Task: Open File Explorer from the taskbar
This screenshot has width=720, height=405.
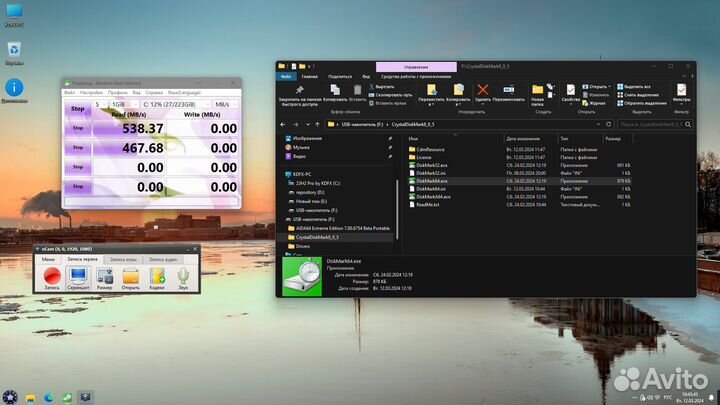Action: pos(30,397)
